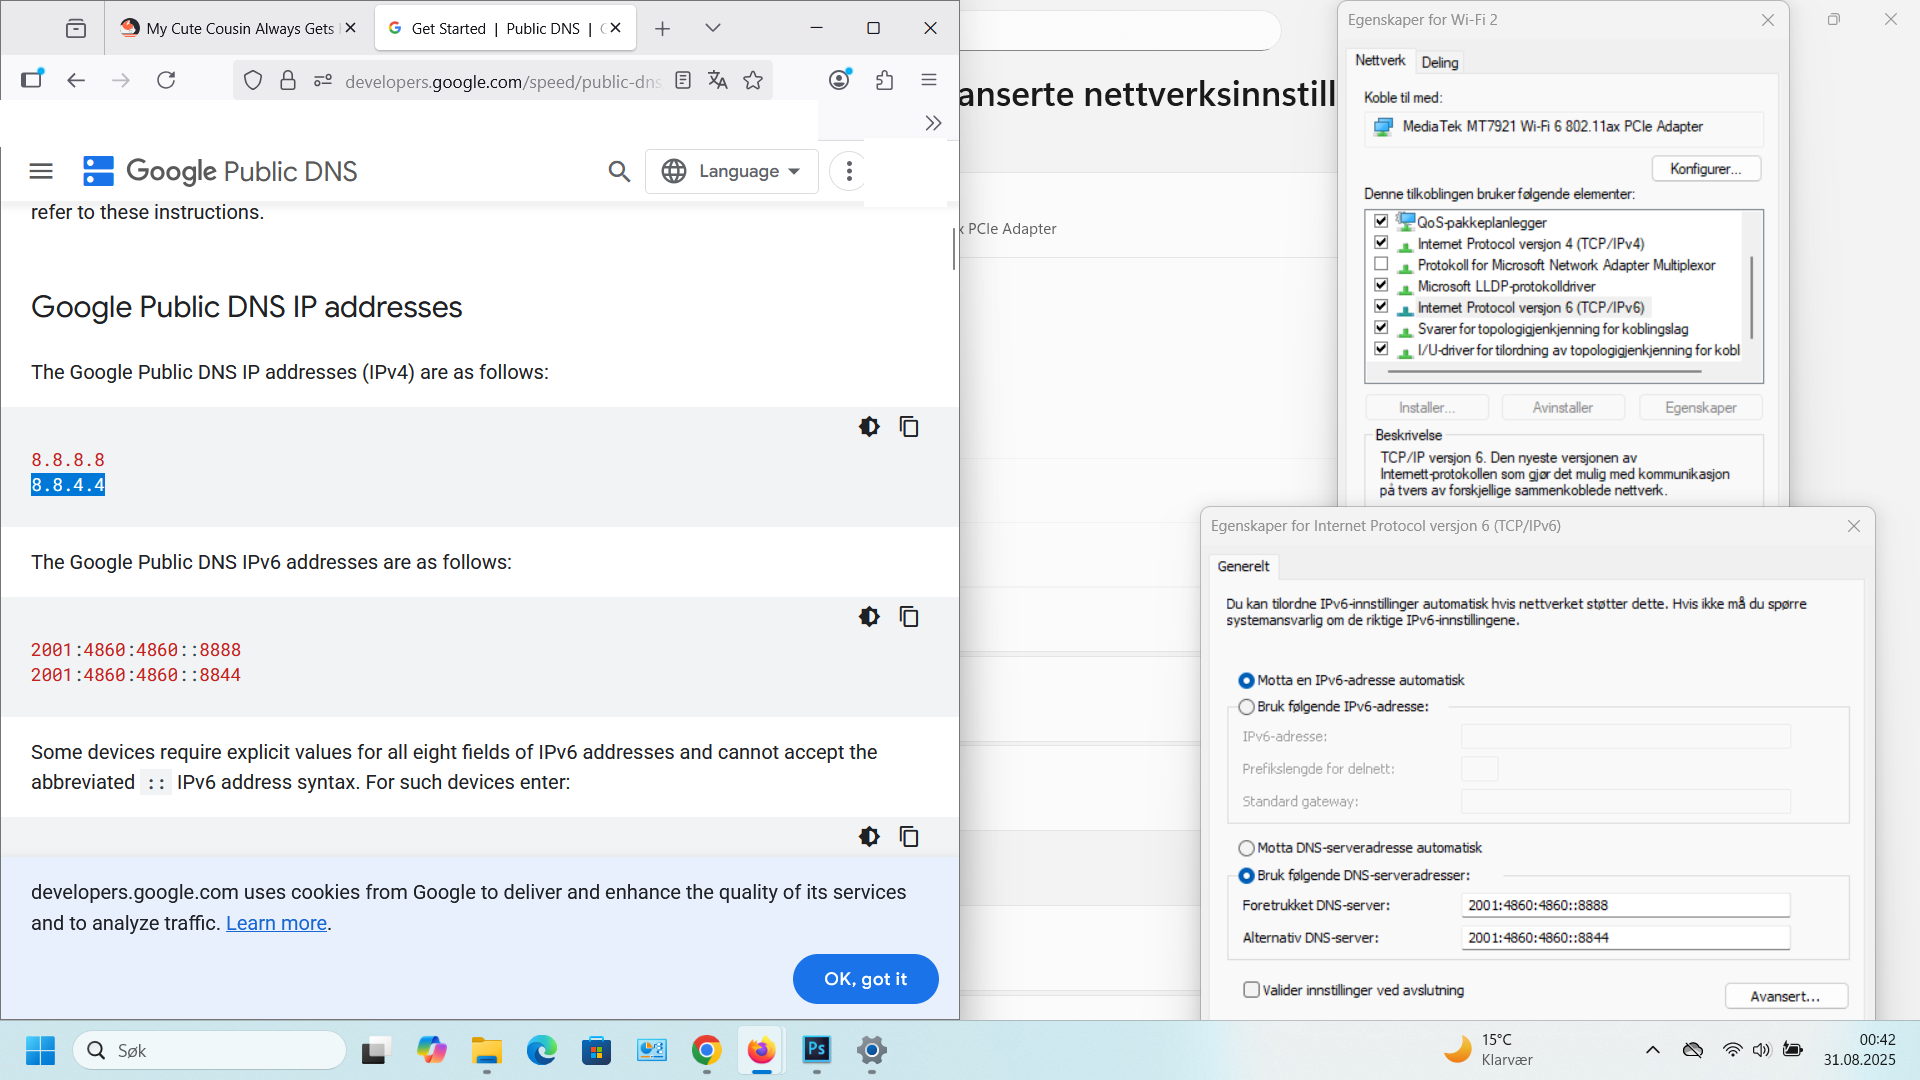This screenshot has width=1920, height=1080.
Task: Select Motta en IPv6-adresse automatisk
Action: tap(1246, 680)
